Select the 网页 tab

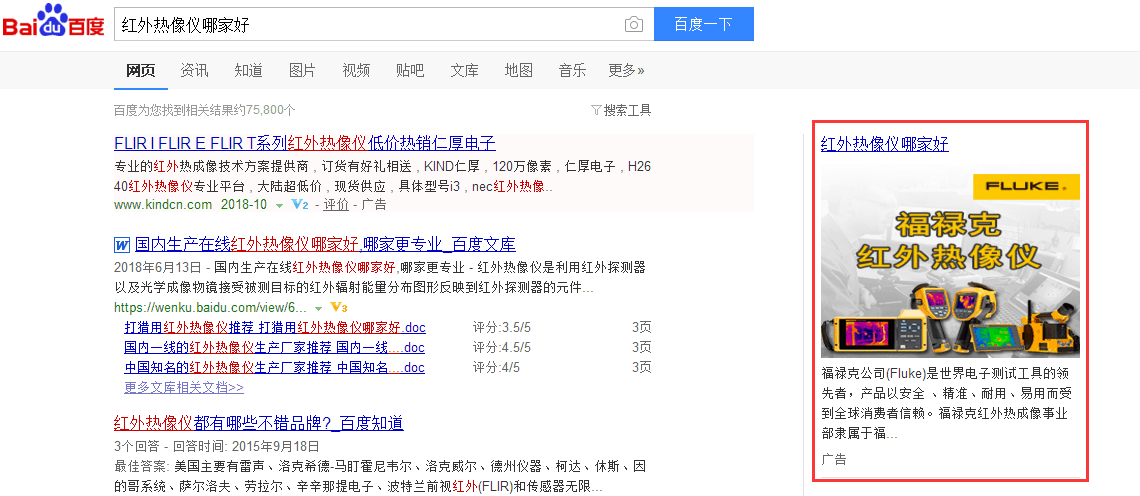[x=140, y=71]
